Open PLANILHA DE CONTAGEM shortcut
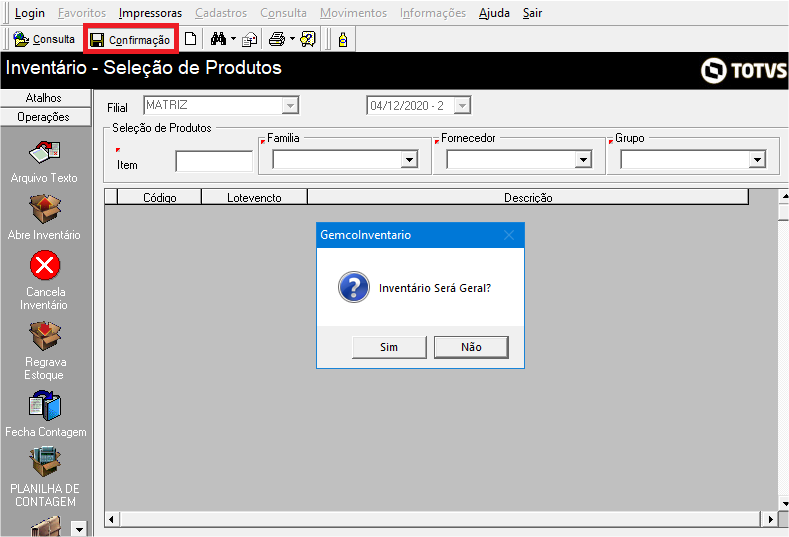The width and height of the screenshot is (789, 537). (x=45, y=477)
